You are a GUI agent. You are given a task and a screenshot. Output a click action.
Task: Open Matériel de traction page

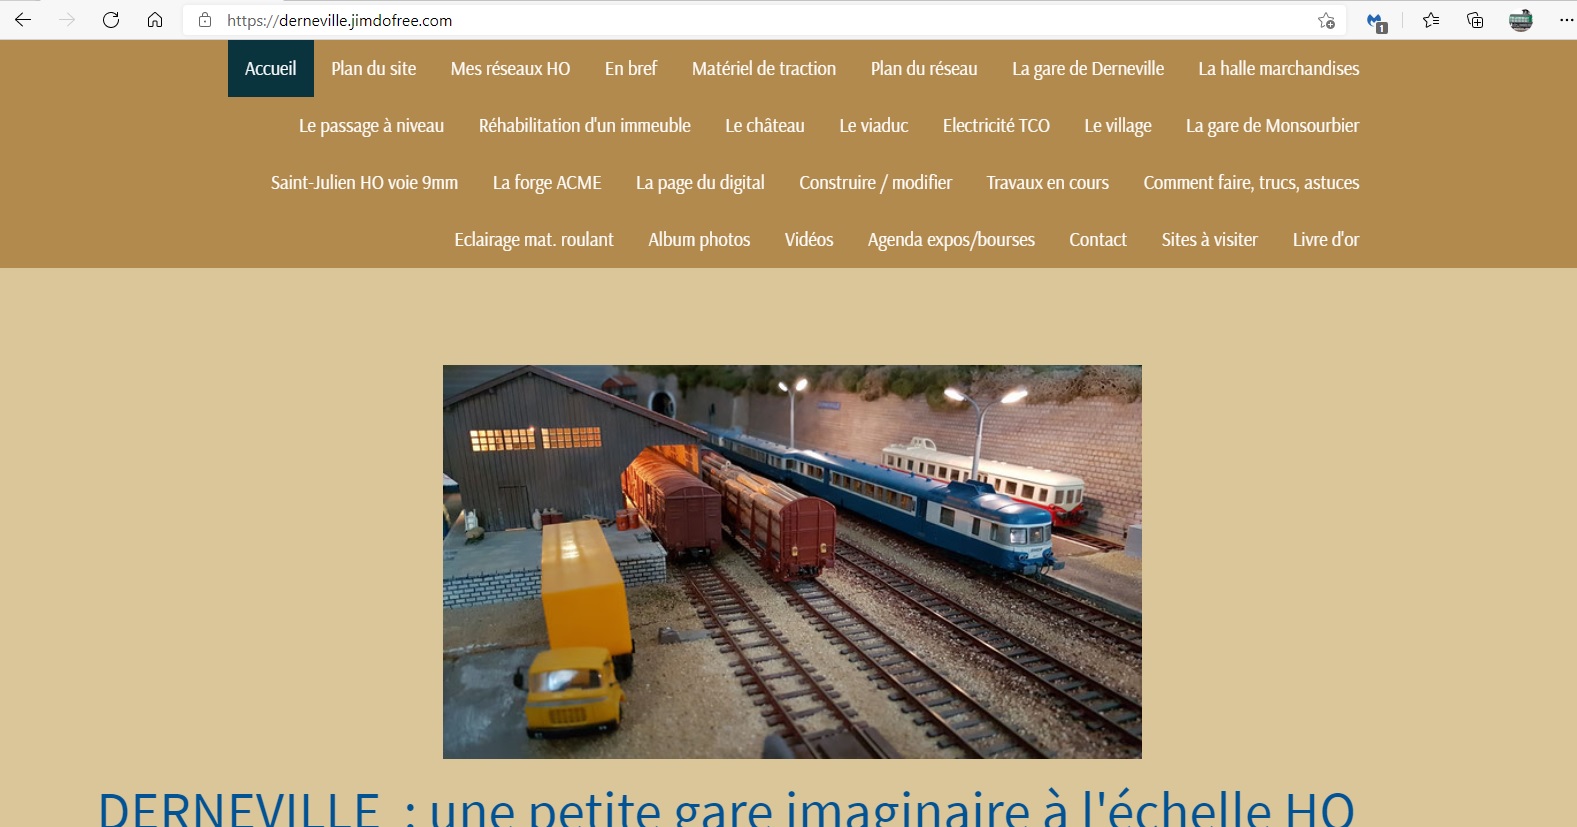click(x=764, y=68)
